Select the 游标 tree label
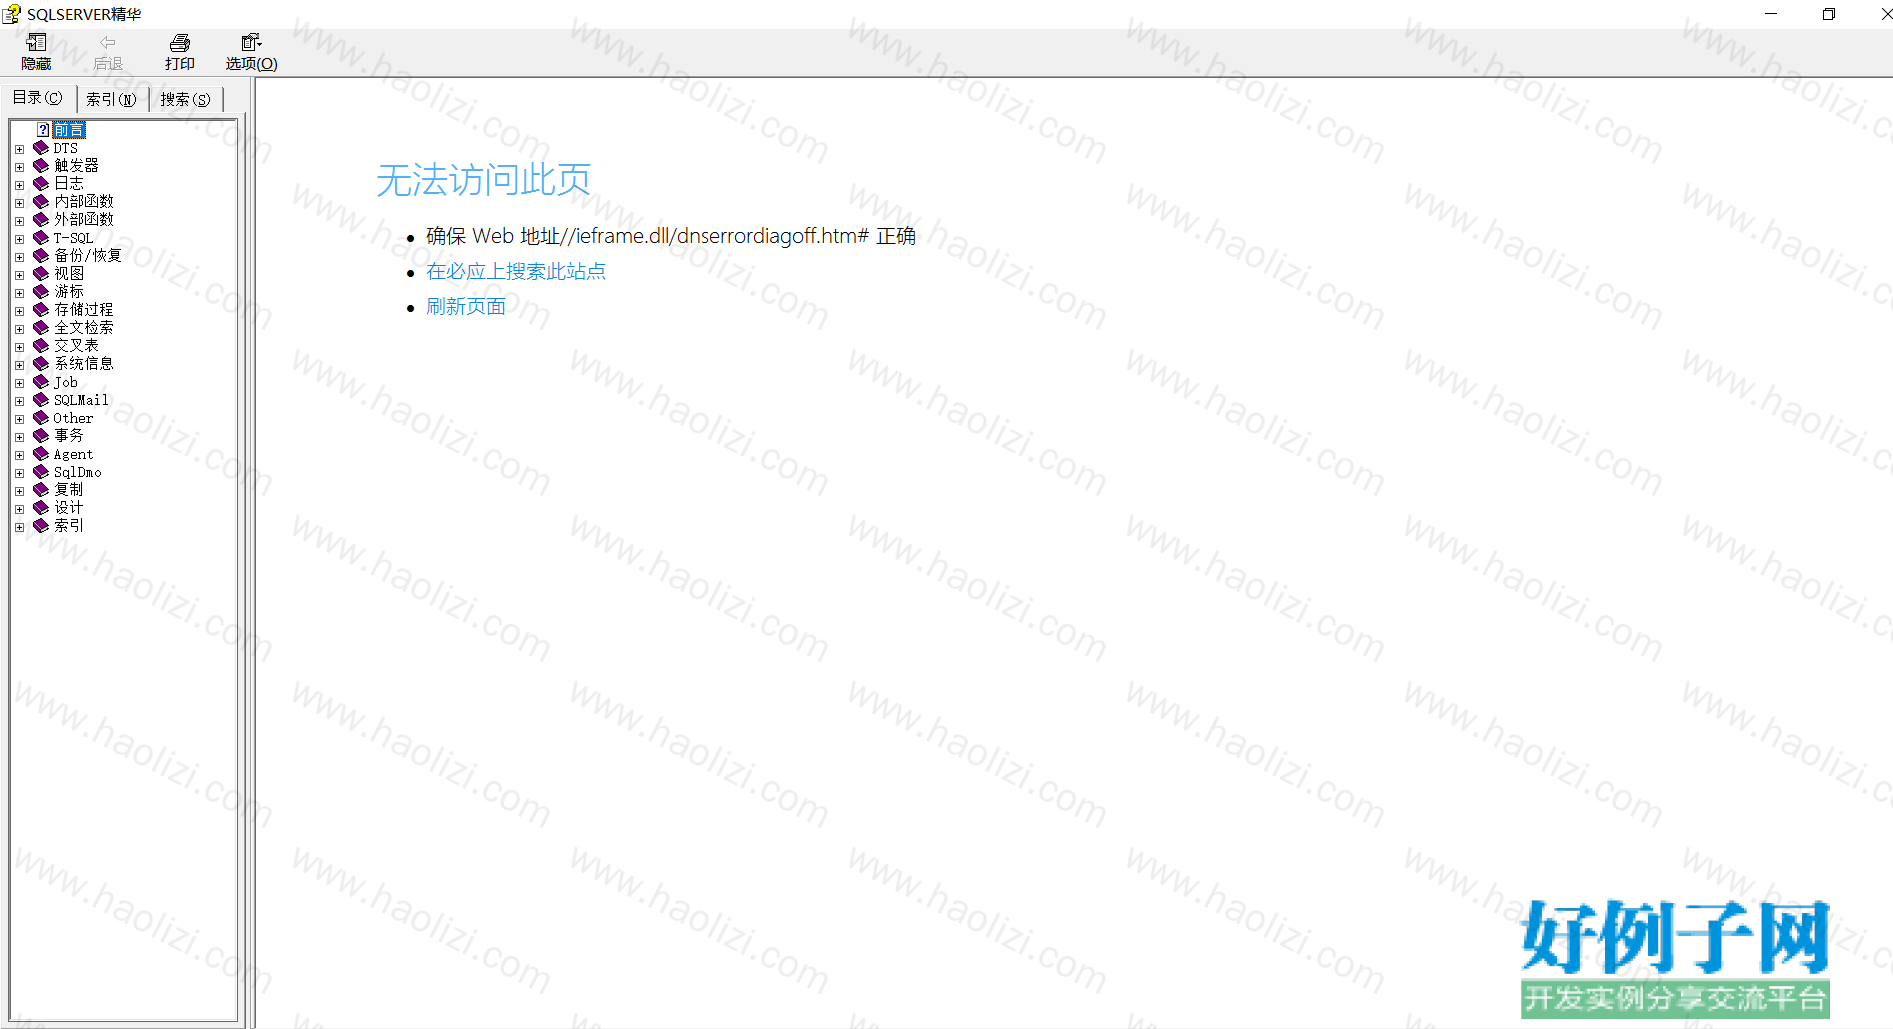1893x1029 pixels. (69, 292)
